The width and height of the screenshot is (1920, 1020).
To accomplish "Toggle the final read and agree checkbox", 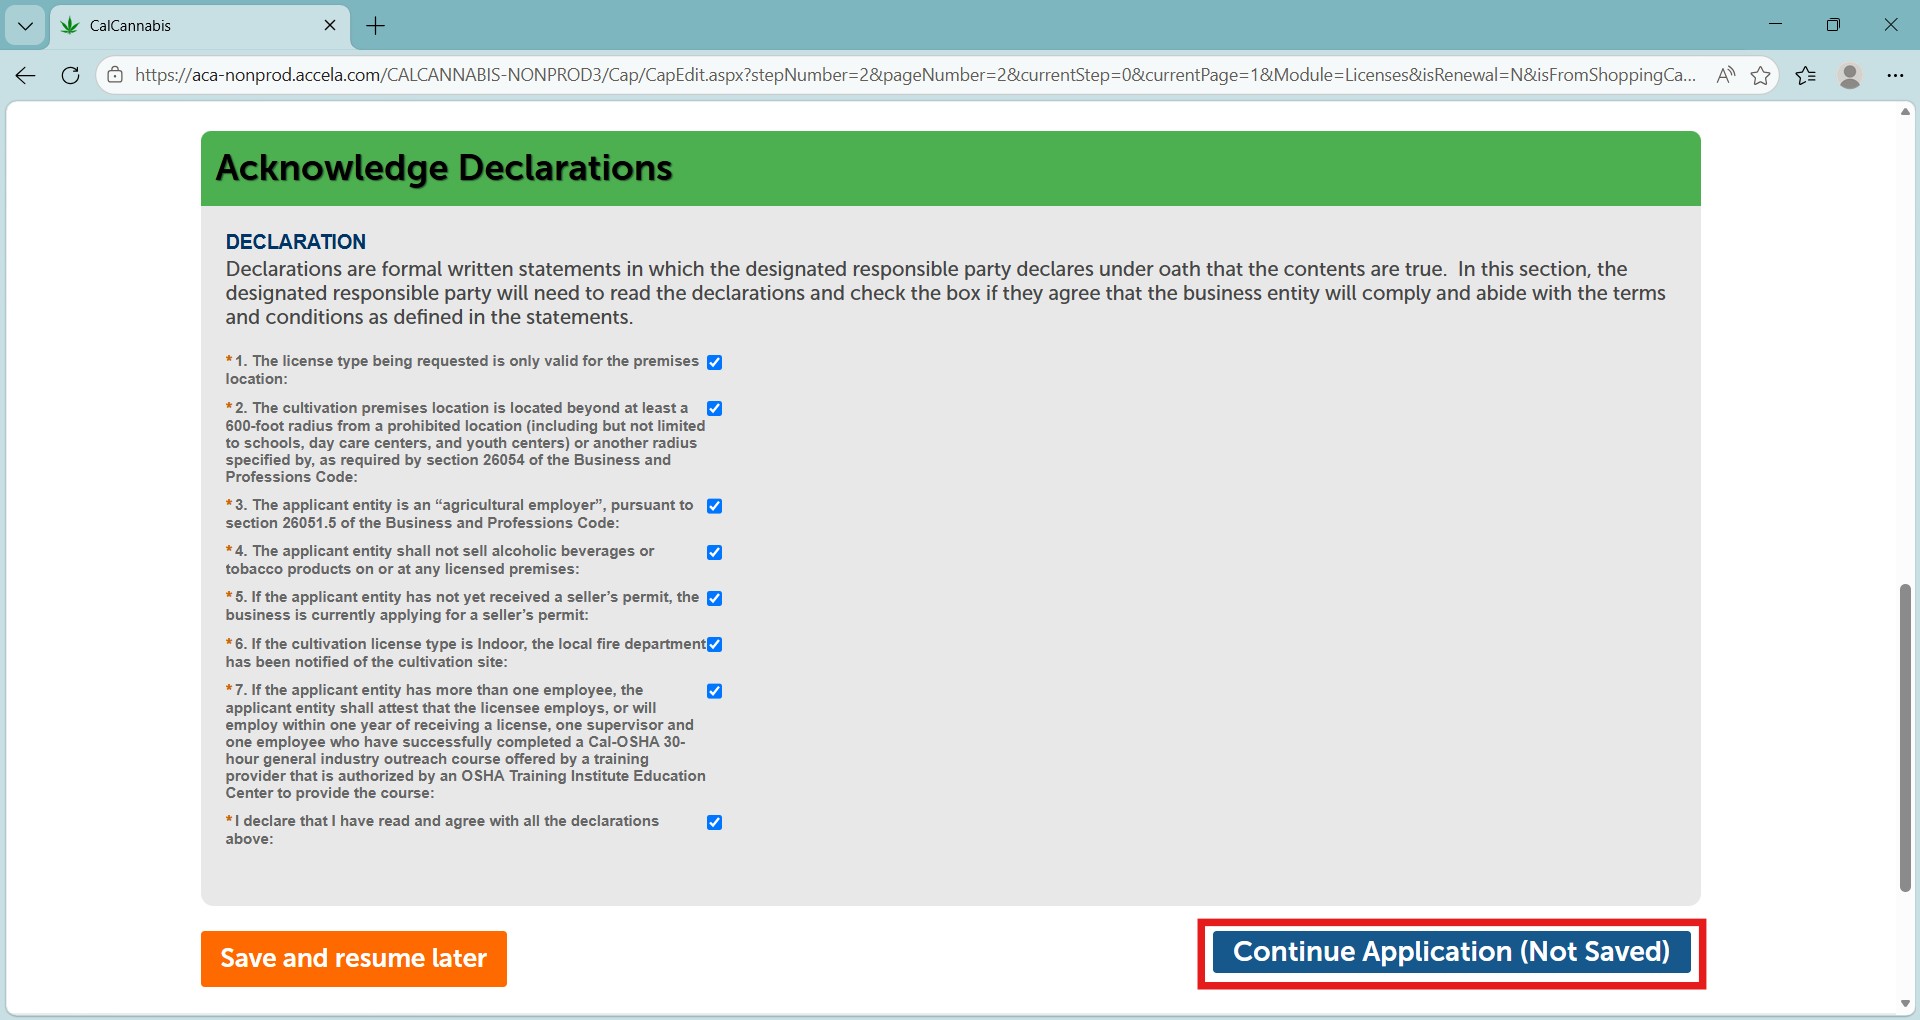I will pos(715,822).
